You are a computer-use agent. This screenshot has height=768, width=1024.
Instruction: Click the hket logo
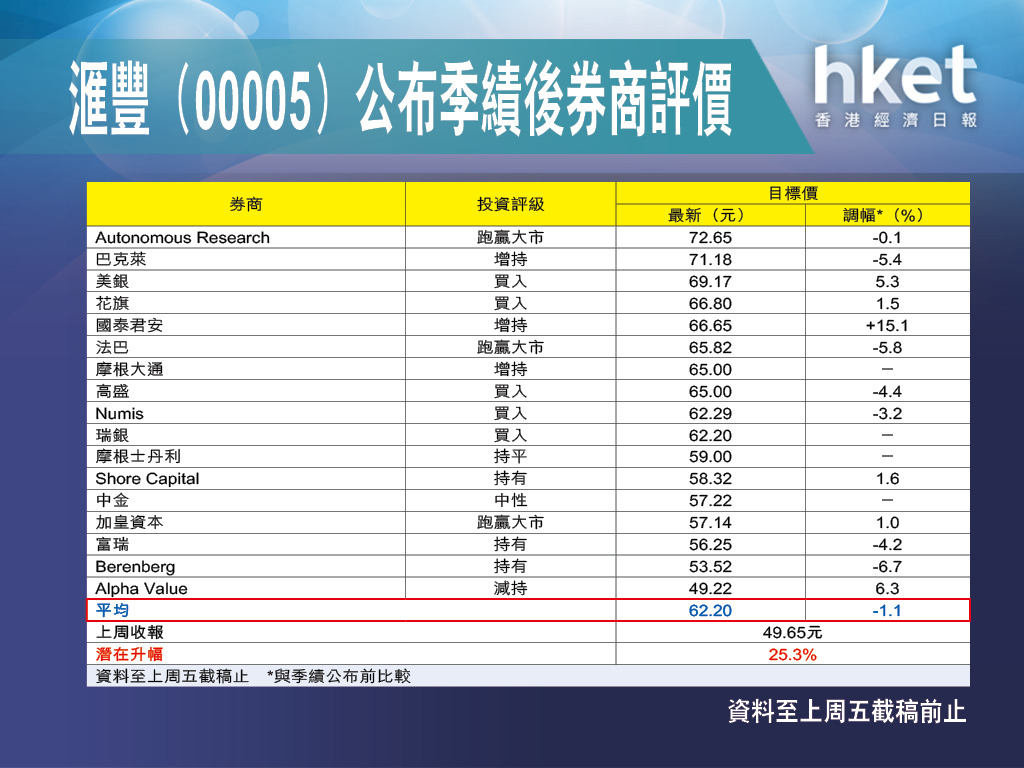[x=895, y=86]
